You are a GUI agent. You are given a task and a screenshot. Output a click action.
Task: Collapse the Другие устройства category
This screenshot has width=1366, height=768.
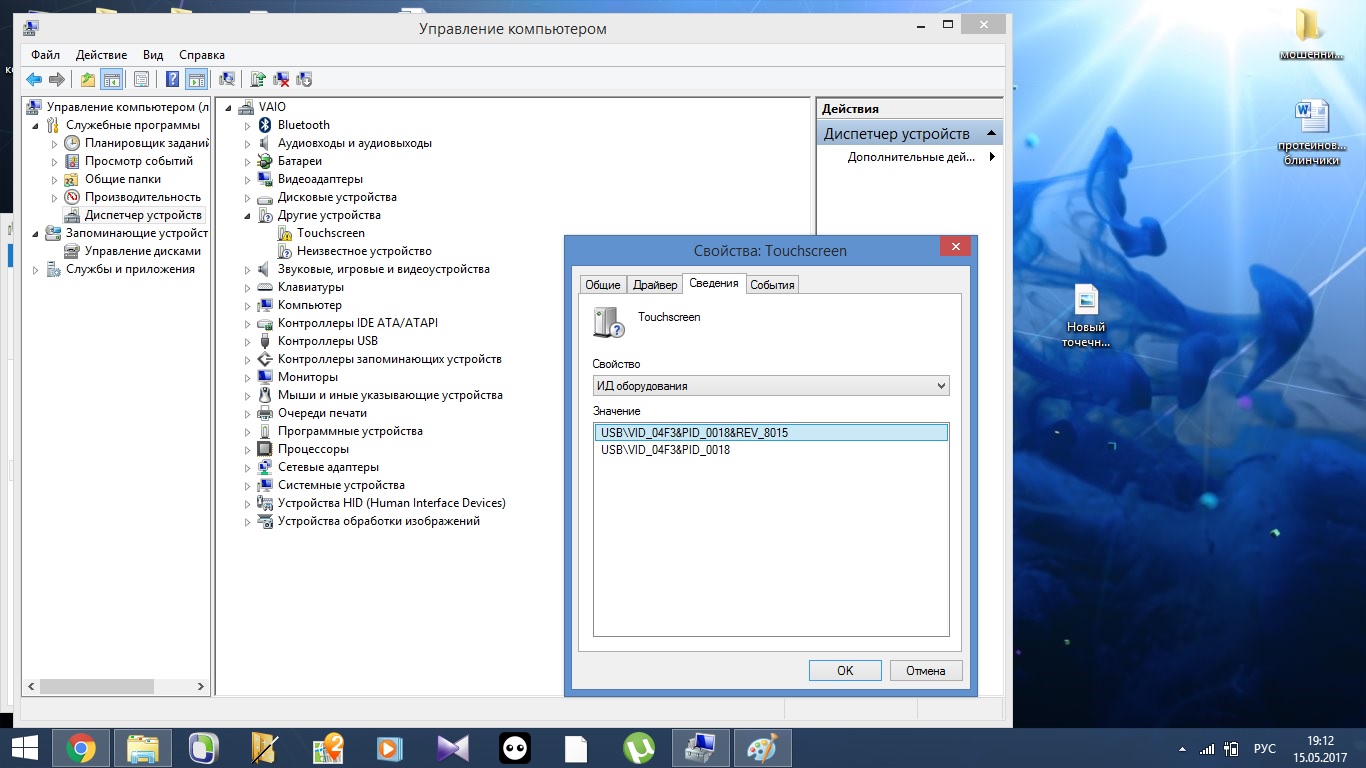(x=248, y=216)
